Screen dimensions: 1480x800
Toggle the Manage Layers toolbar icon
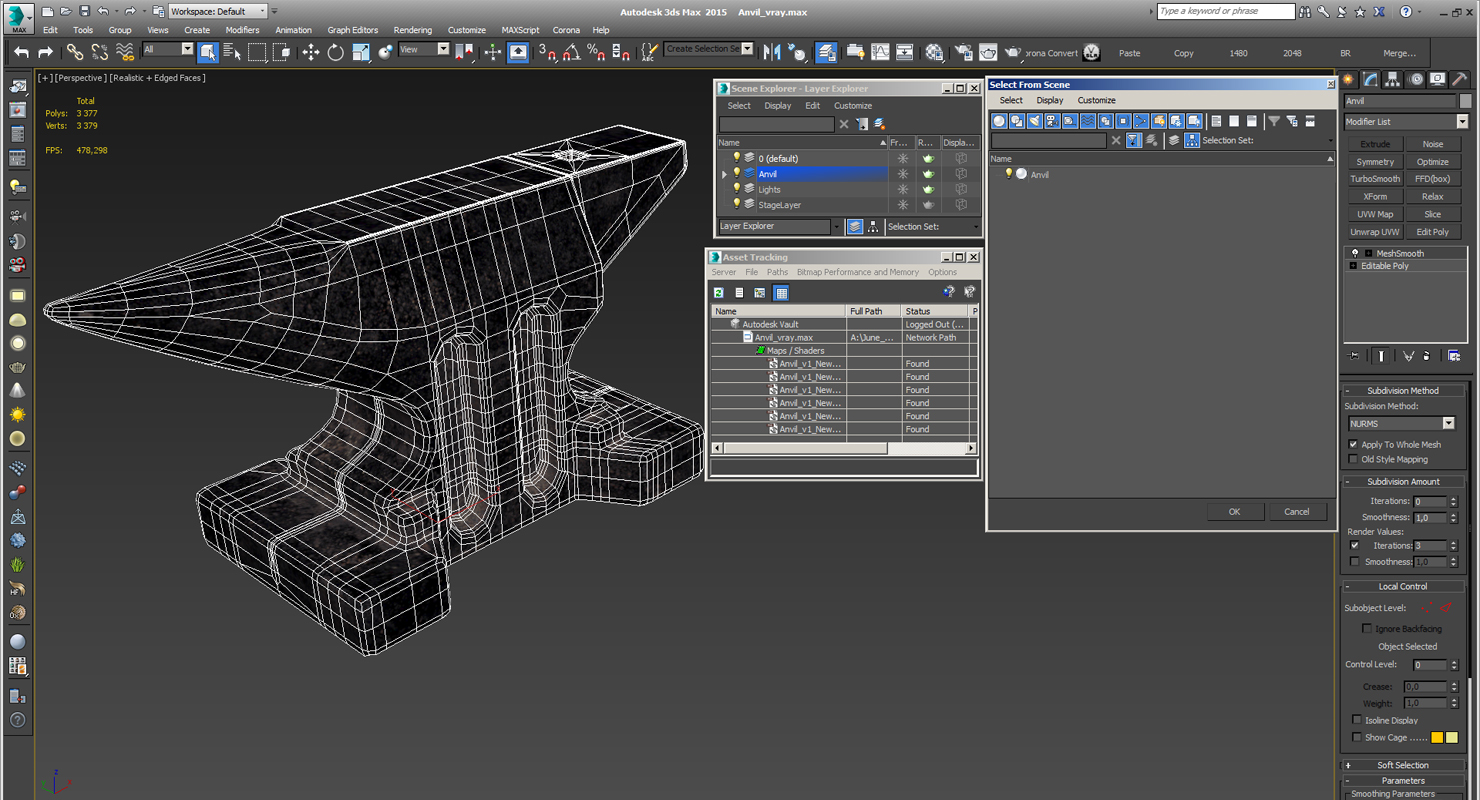coord(827,52)
